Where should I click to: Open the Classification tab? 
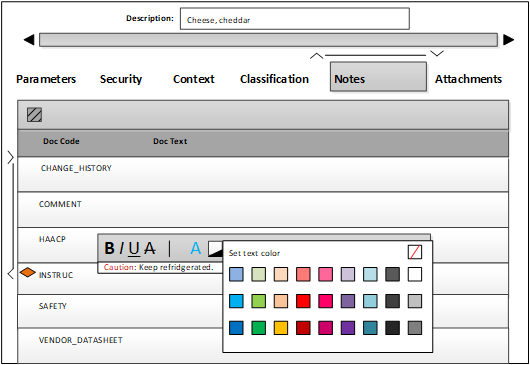(x=274, y=79)
